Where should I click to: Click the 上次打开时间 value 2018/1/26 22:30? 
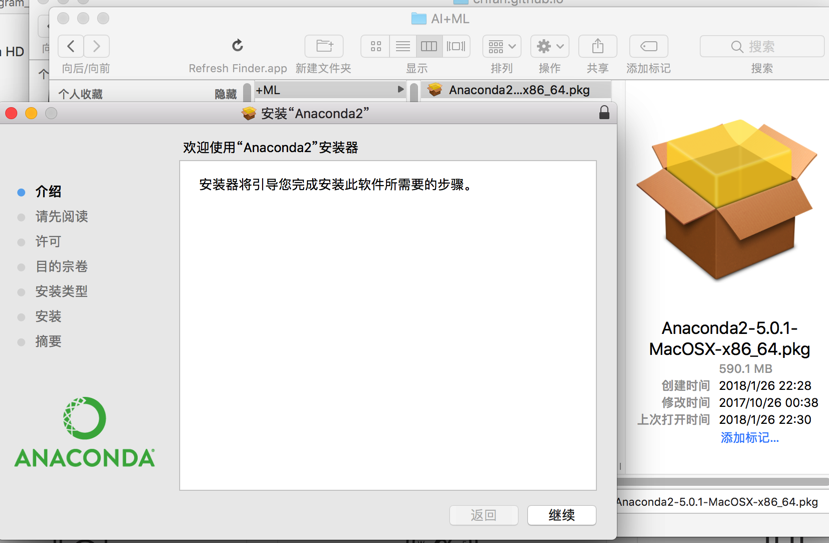click(x=765, y=419)
